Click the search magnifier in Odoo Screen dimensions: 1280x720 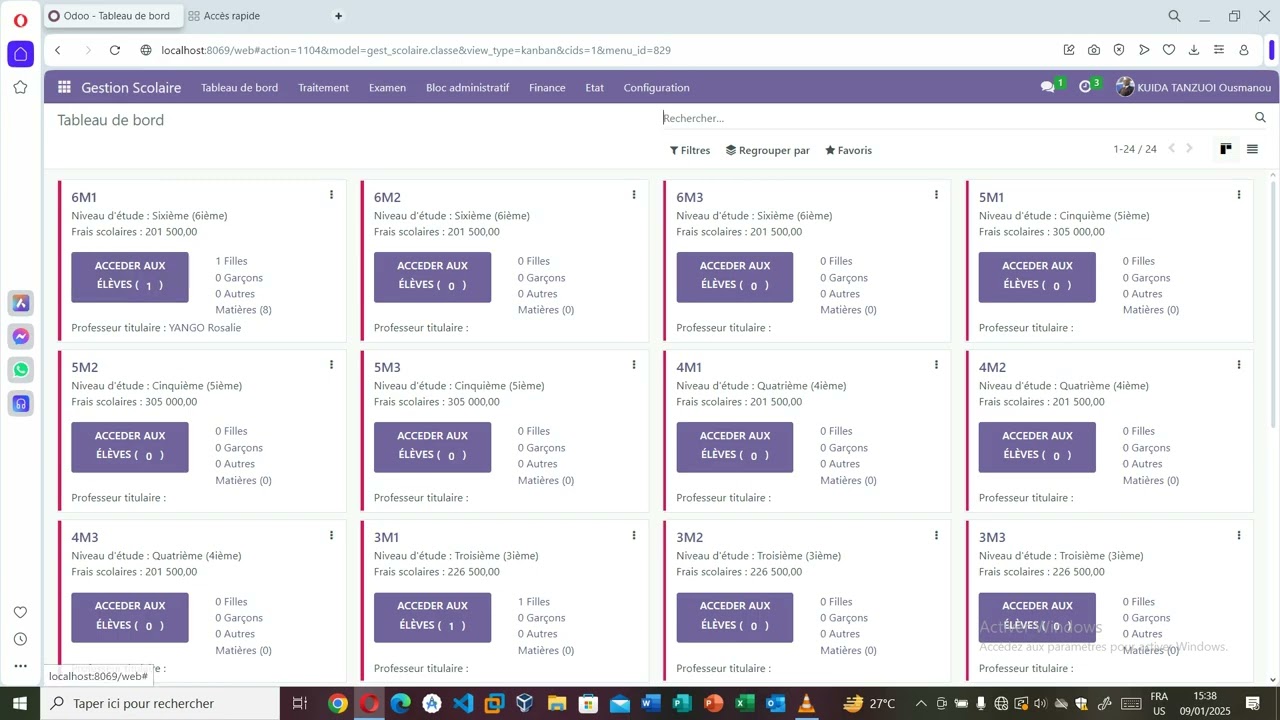click(x=1260, y=118)
